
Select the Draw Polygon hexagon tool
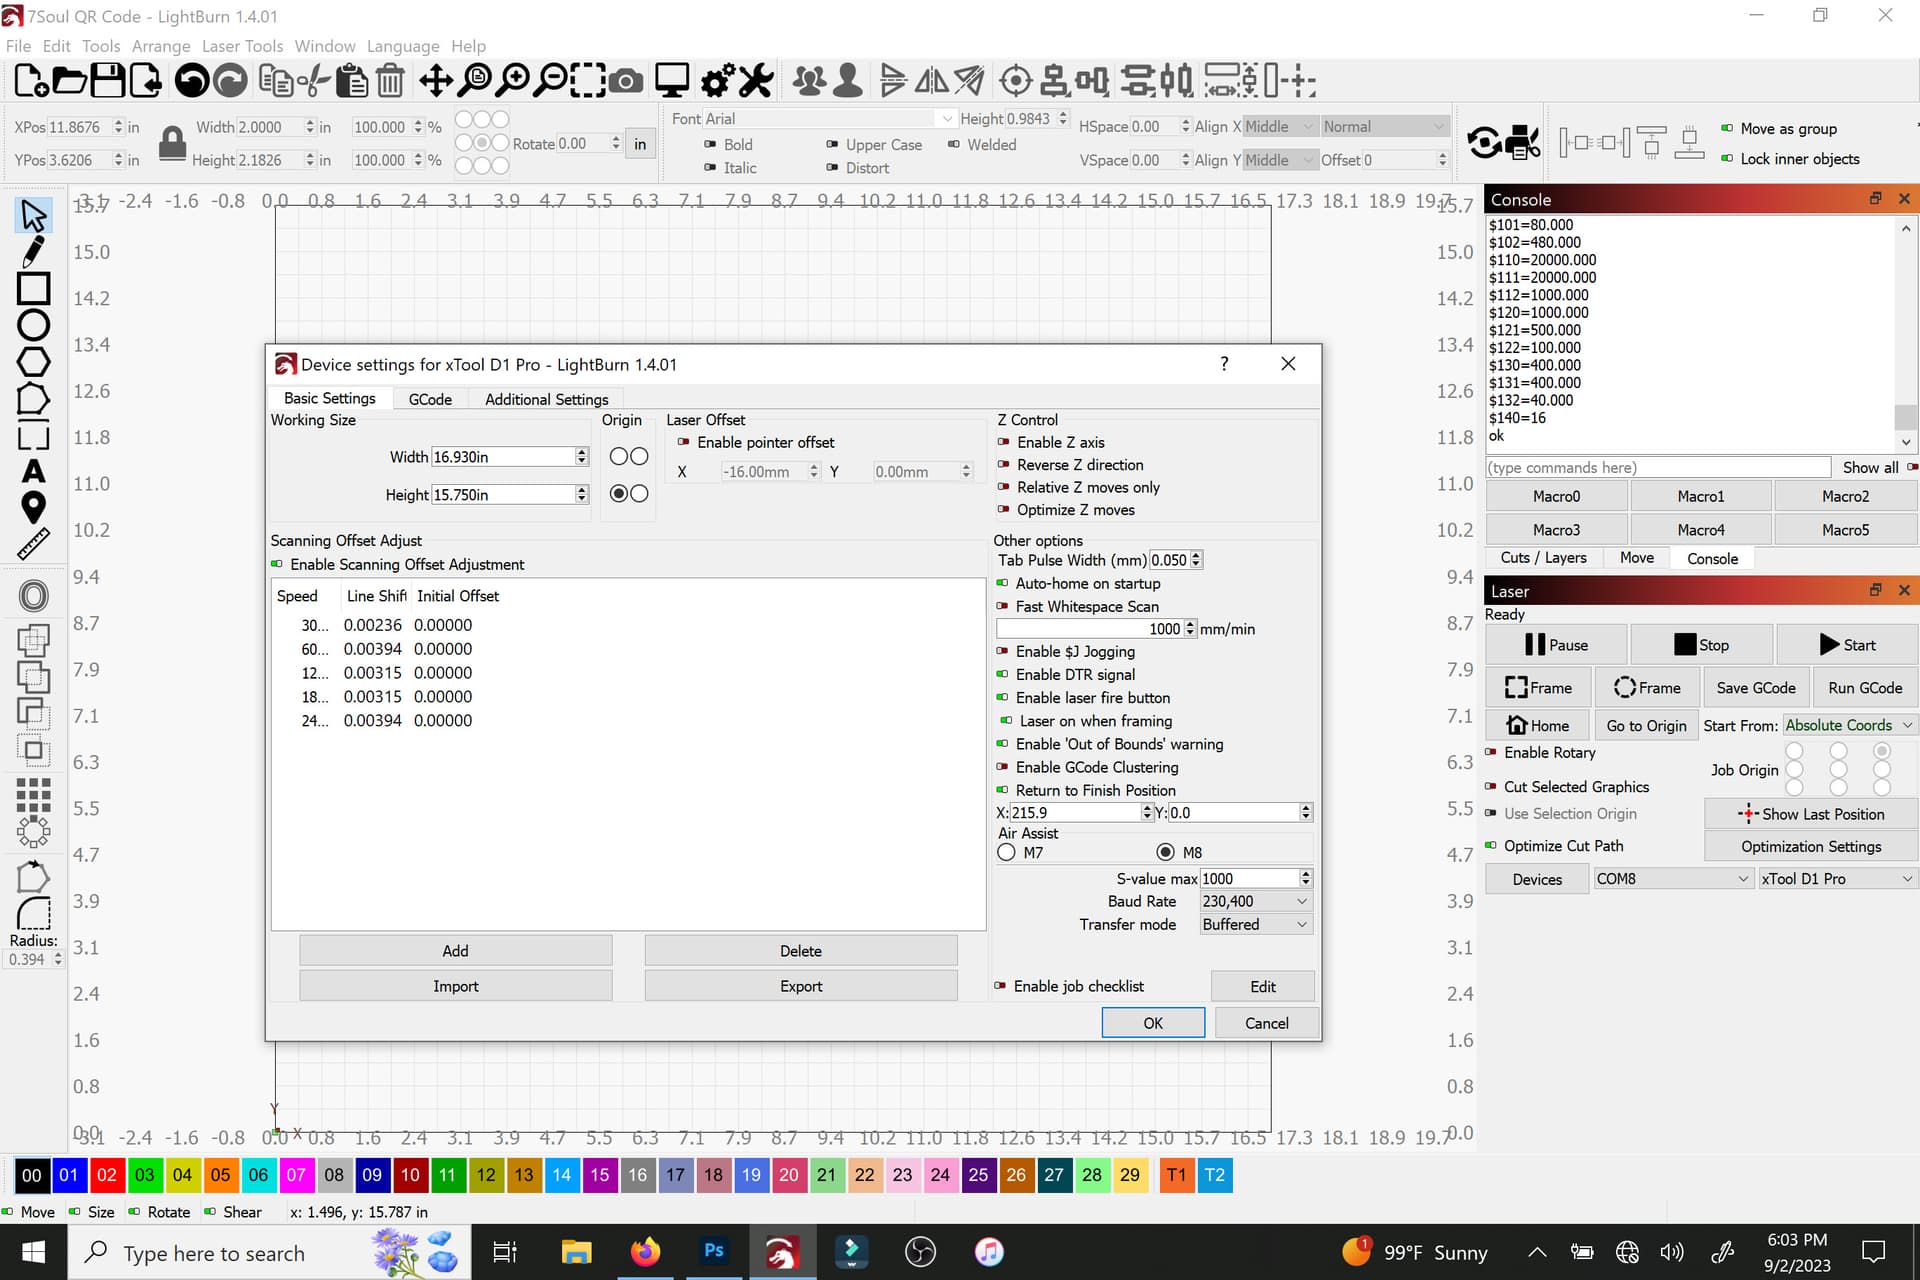(33, 362)
